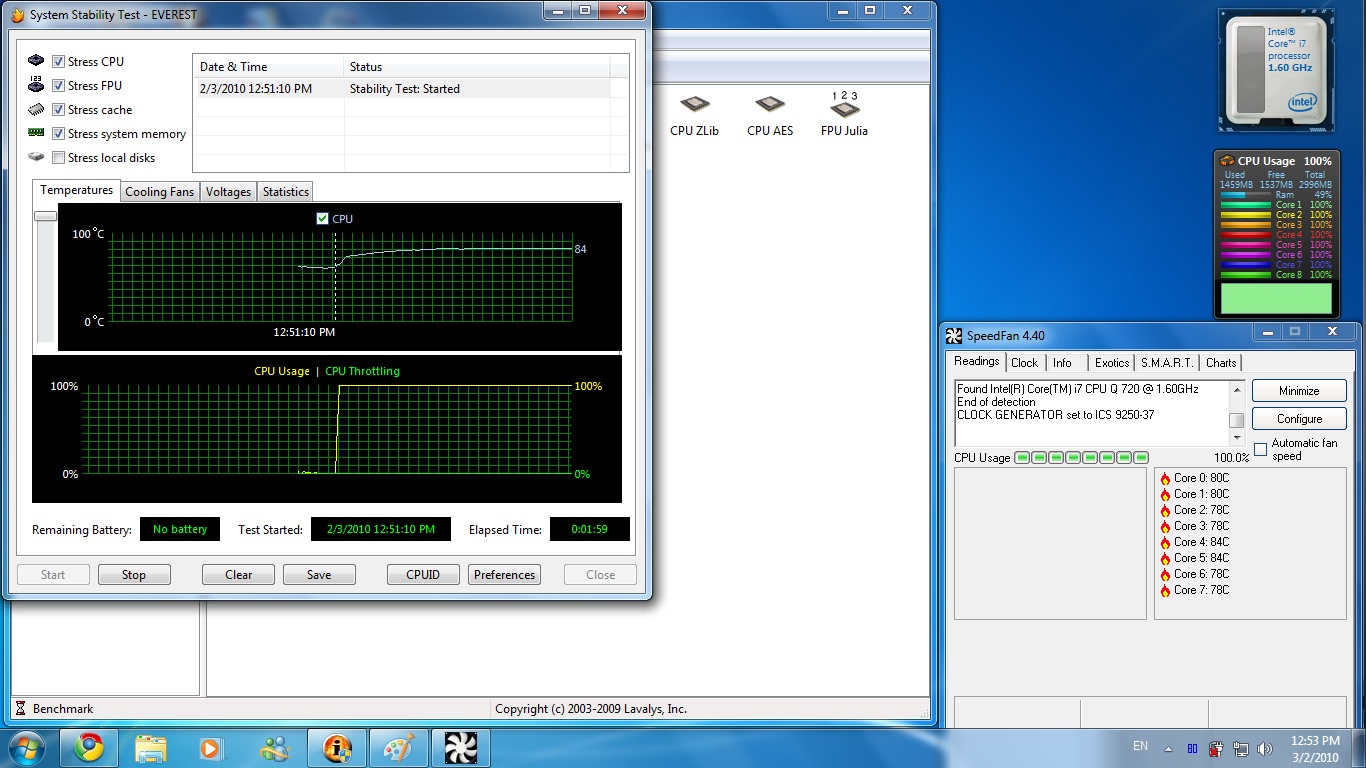
Task: Open the Paint taskbar icon
Action: (x=398, y=748)
